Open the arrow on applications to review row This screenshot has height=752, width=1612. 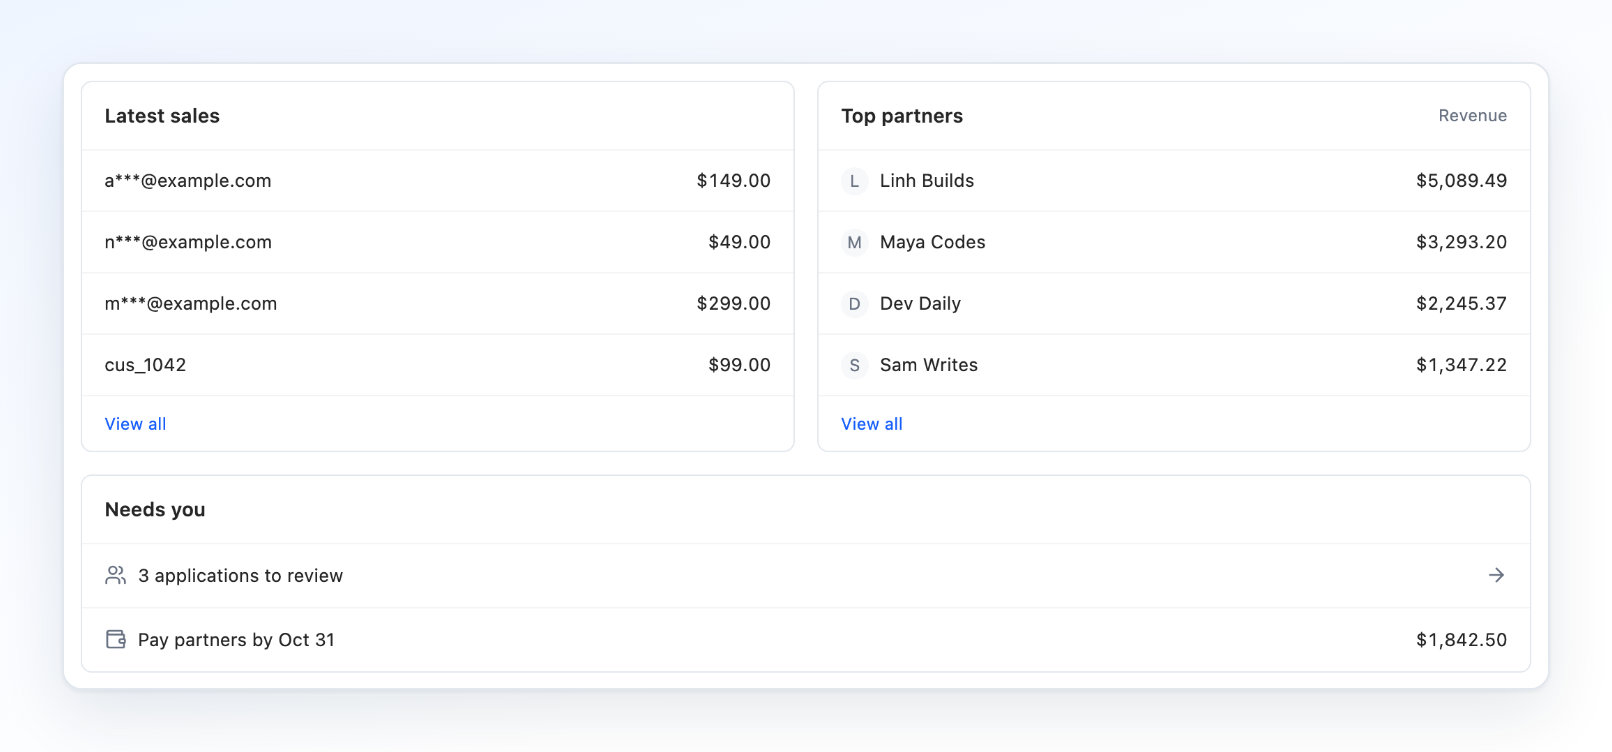[1496, 575]
